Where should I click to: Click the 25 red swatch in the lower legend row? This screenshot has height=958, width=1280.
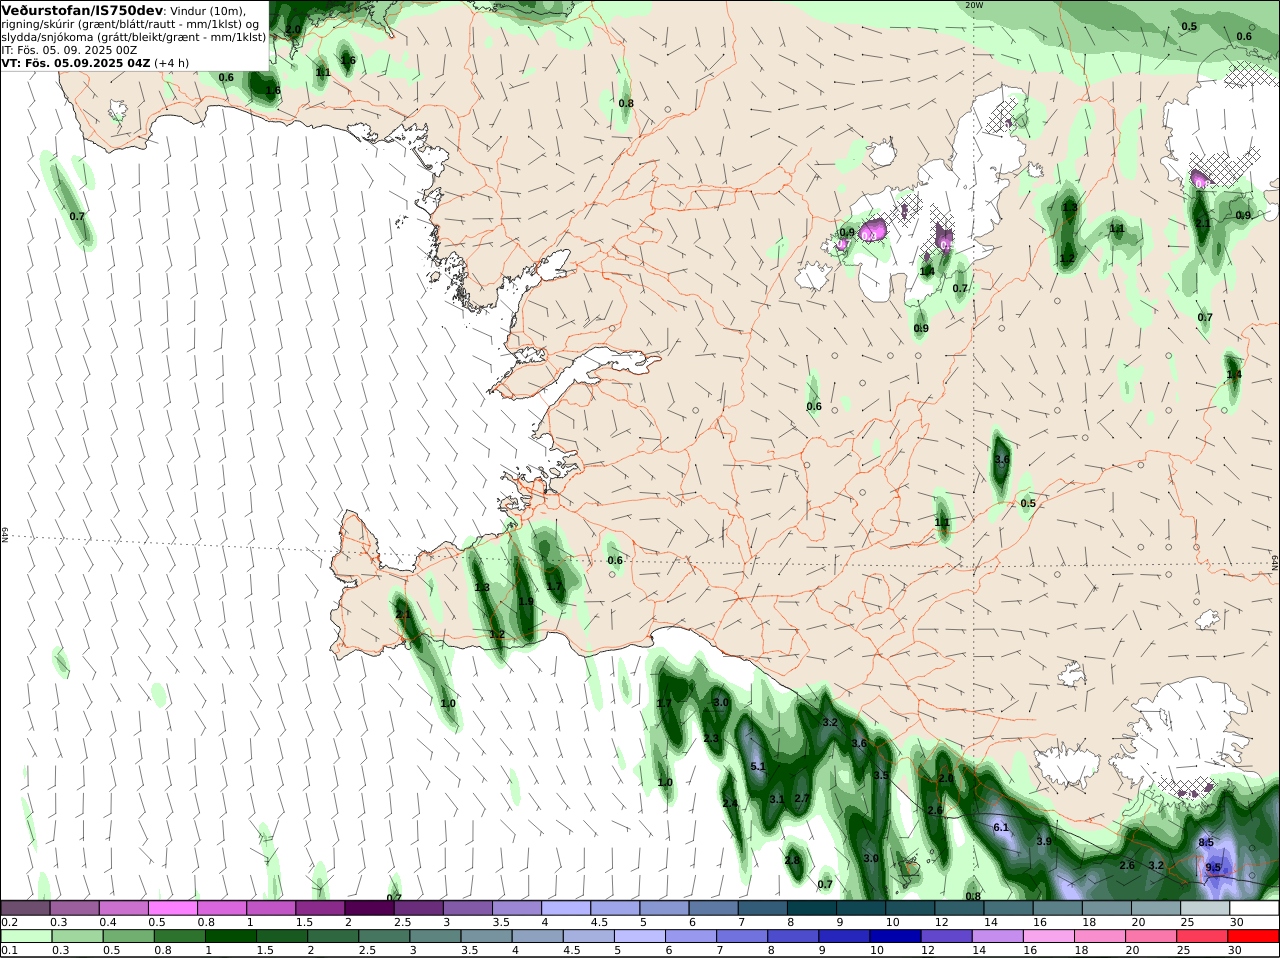[x=1202, y=937]
